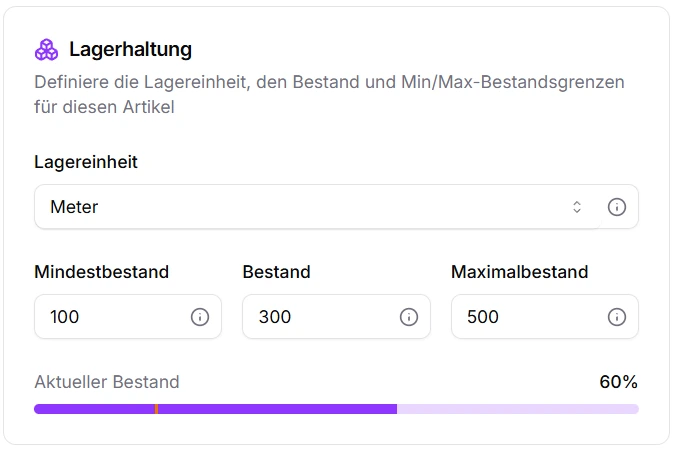Viewport: 677px width, 449px height.
Task: Click the info icon in Mindestbestand field
Action: pos(200,317)
